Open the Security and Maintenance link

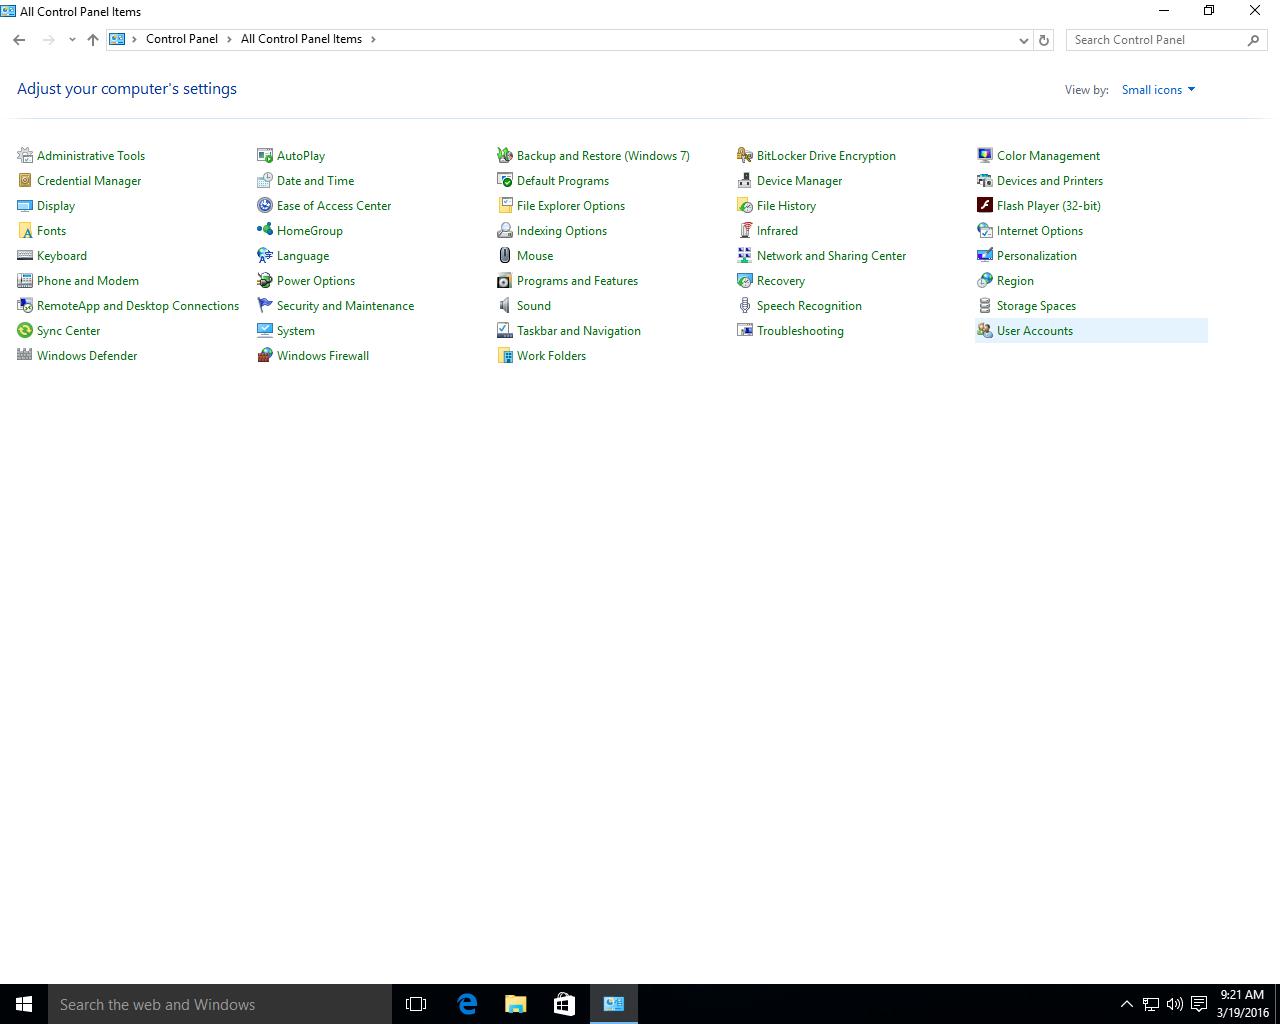click(345, 306)
